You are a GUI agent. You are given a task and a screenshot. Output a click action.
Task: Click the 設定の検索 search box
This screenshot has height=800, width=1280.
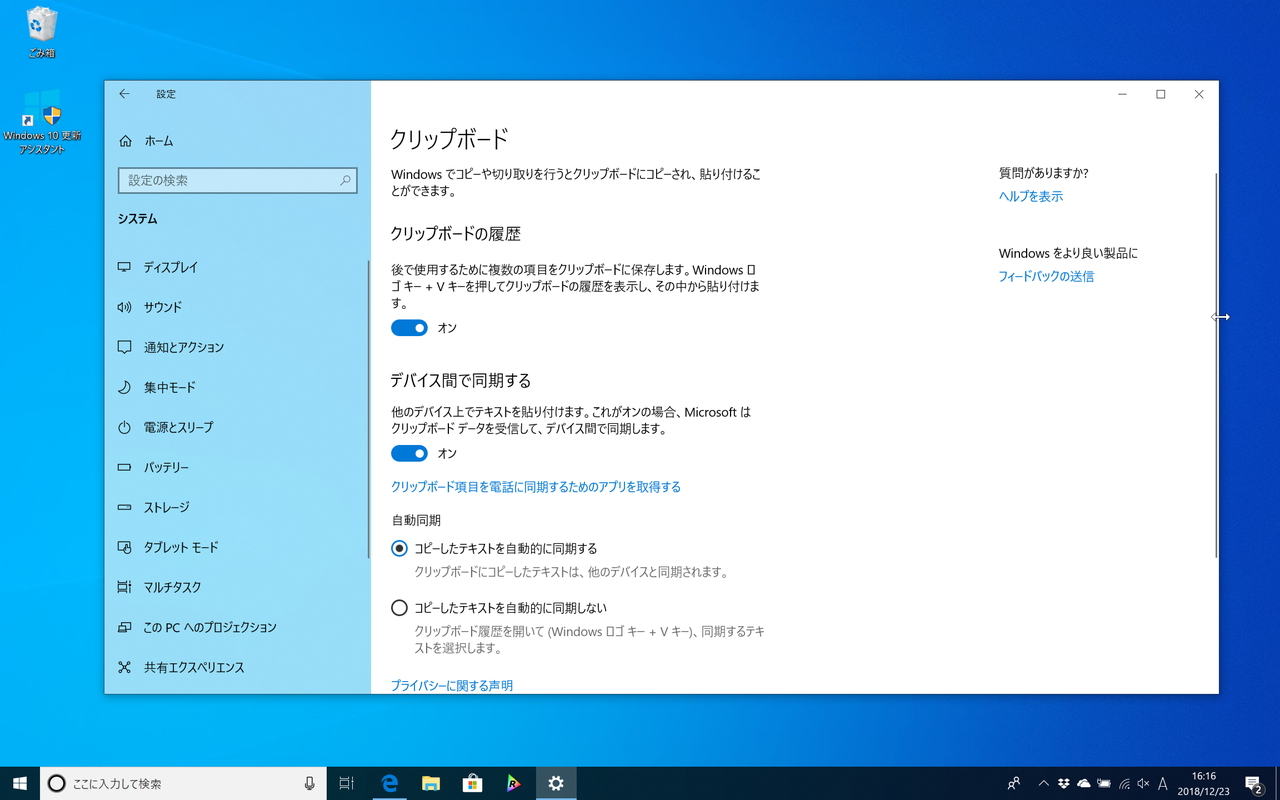click(x=237, y=180)
